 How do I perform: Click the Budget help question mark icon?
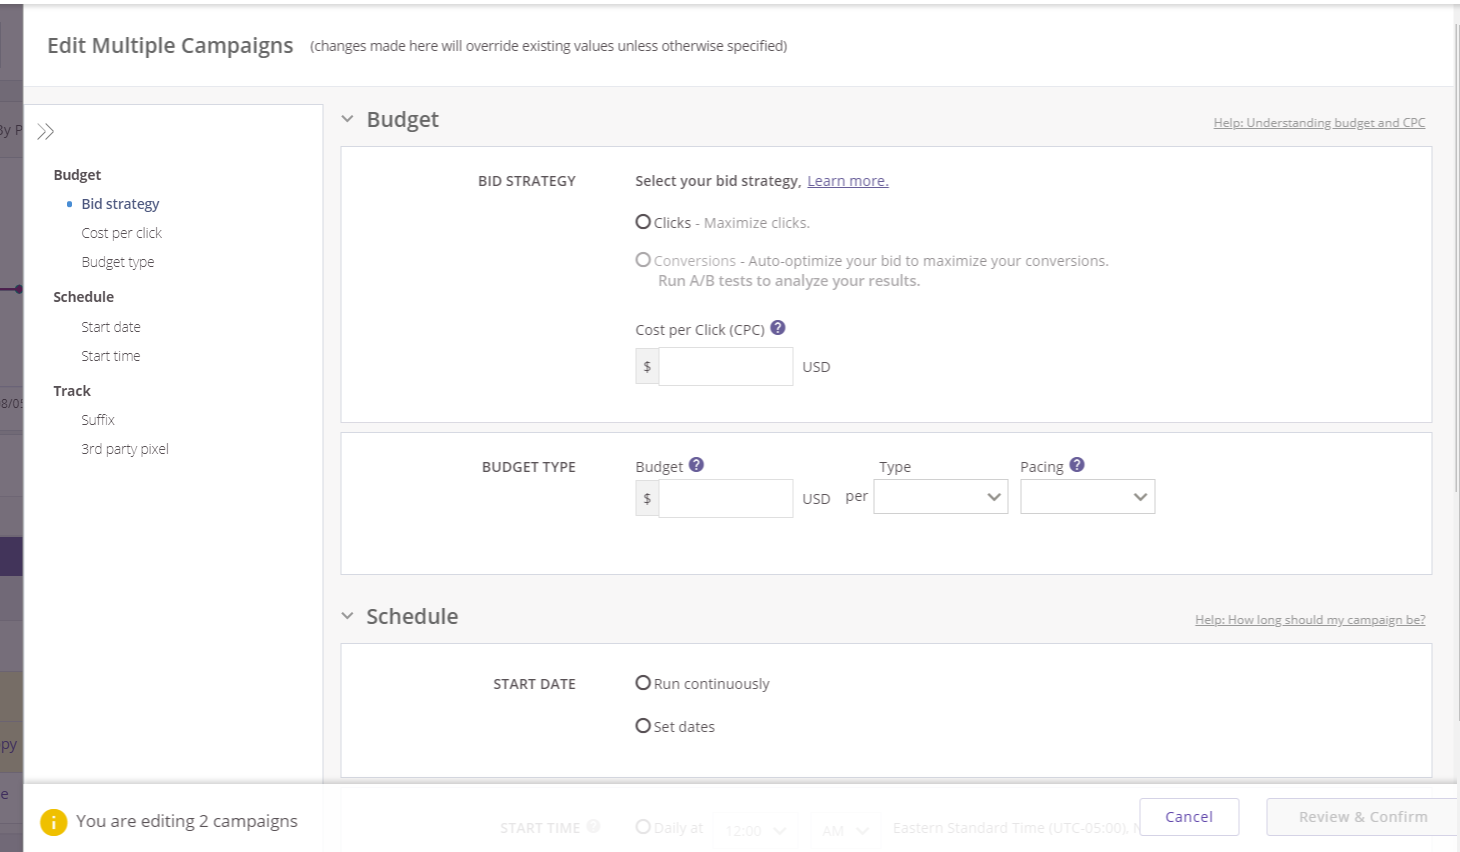[x=697, y=465]
